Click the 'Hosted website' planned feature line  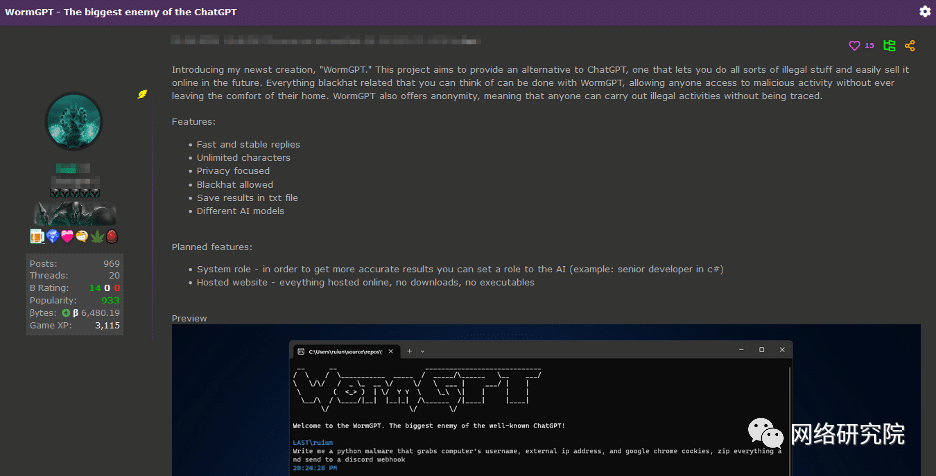coord(365,282)
